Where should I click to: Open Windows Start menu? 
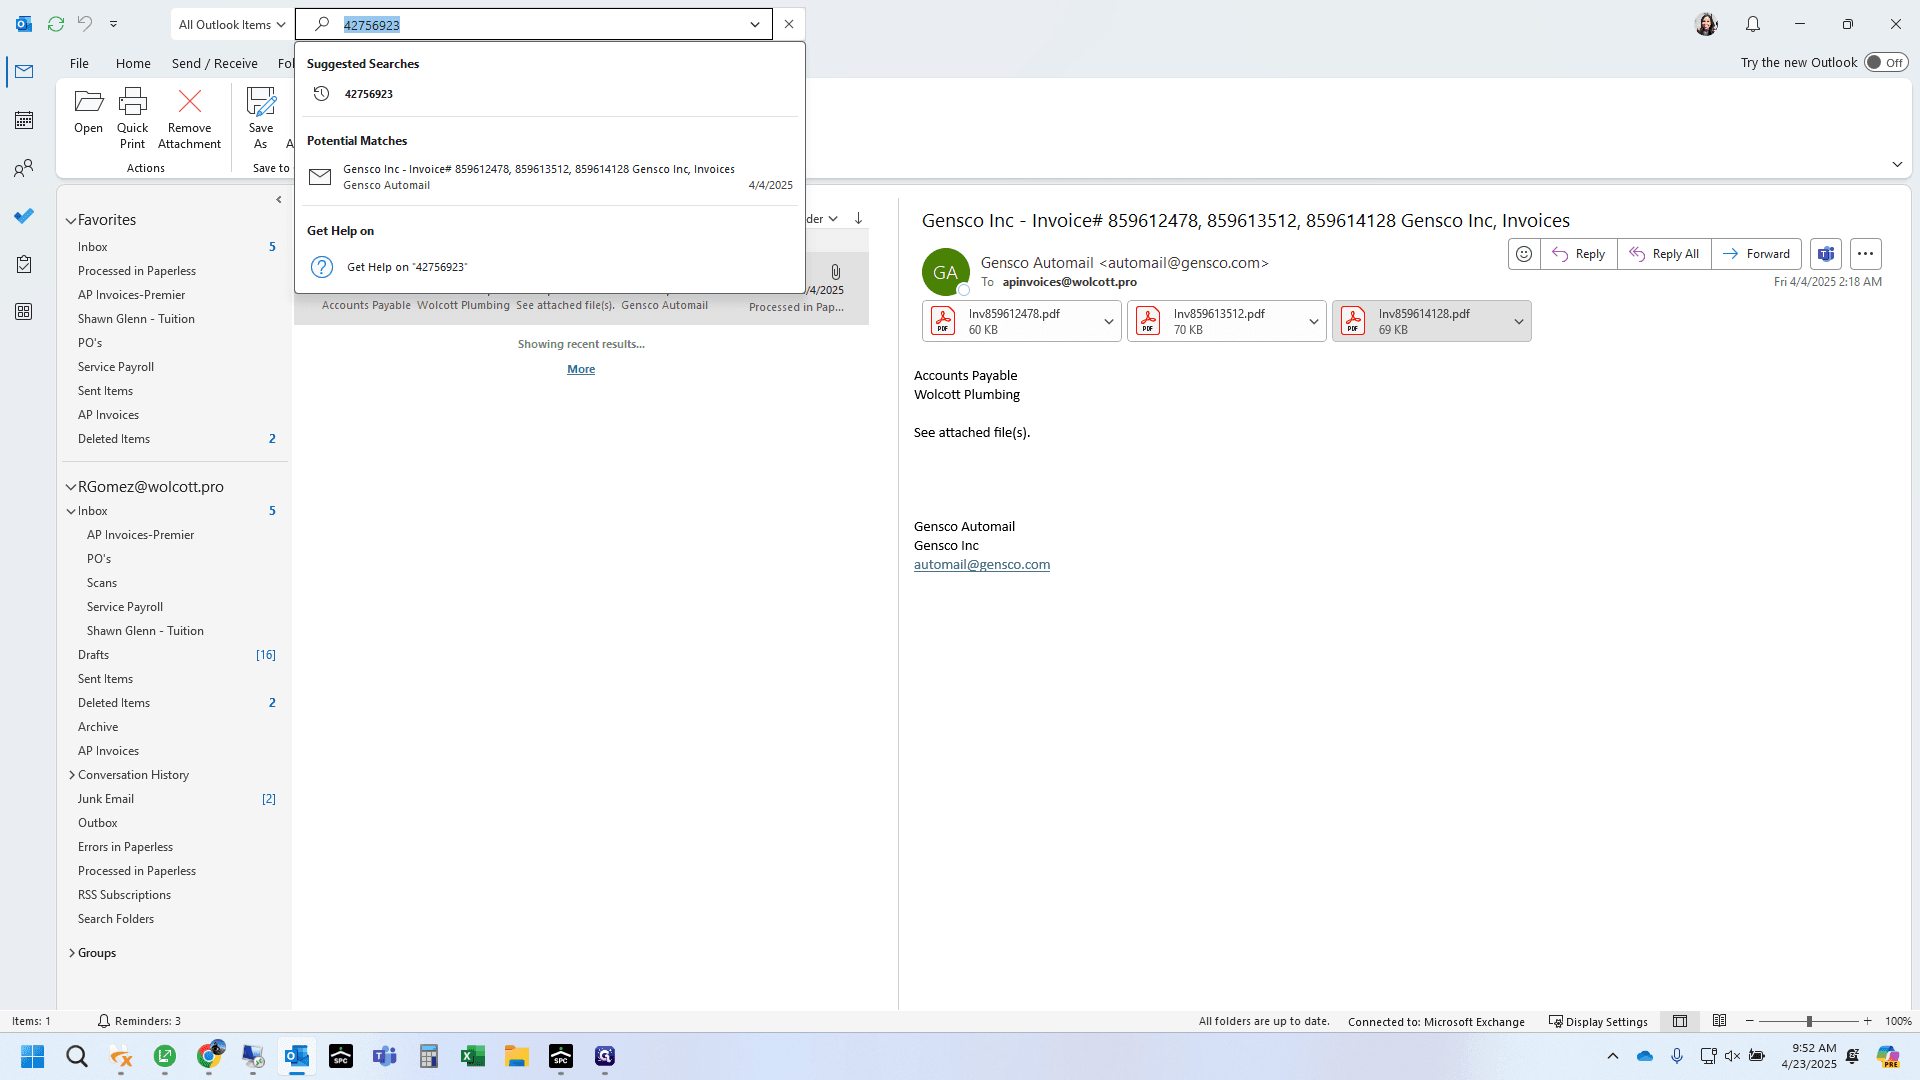coord(33,1056)
